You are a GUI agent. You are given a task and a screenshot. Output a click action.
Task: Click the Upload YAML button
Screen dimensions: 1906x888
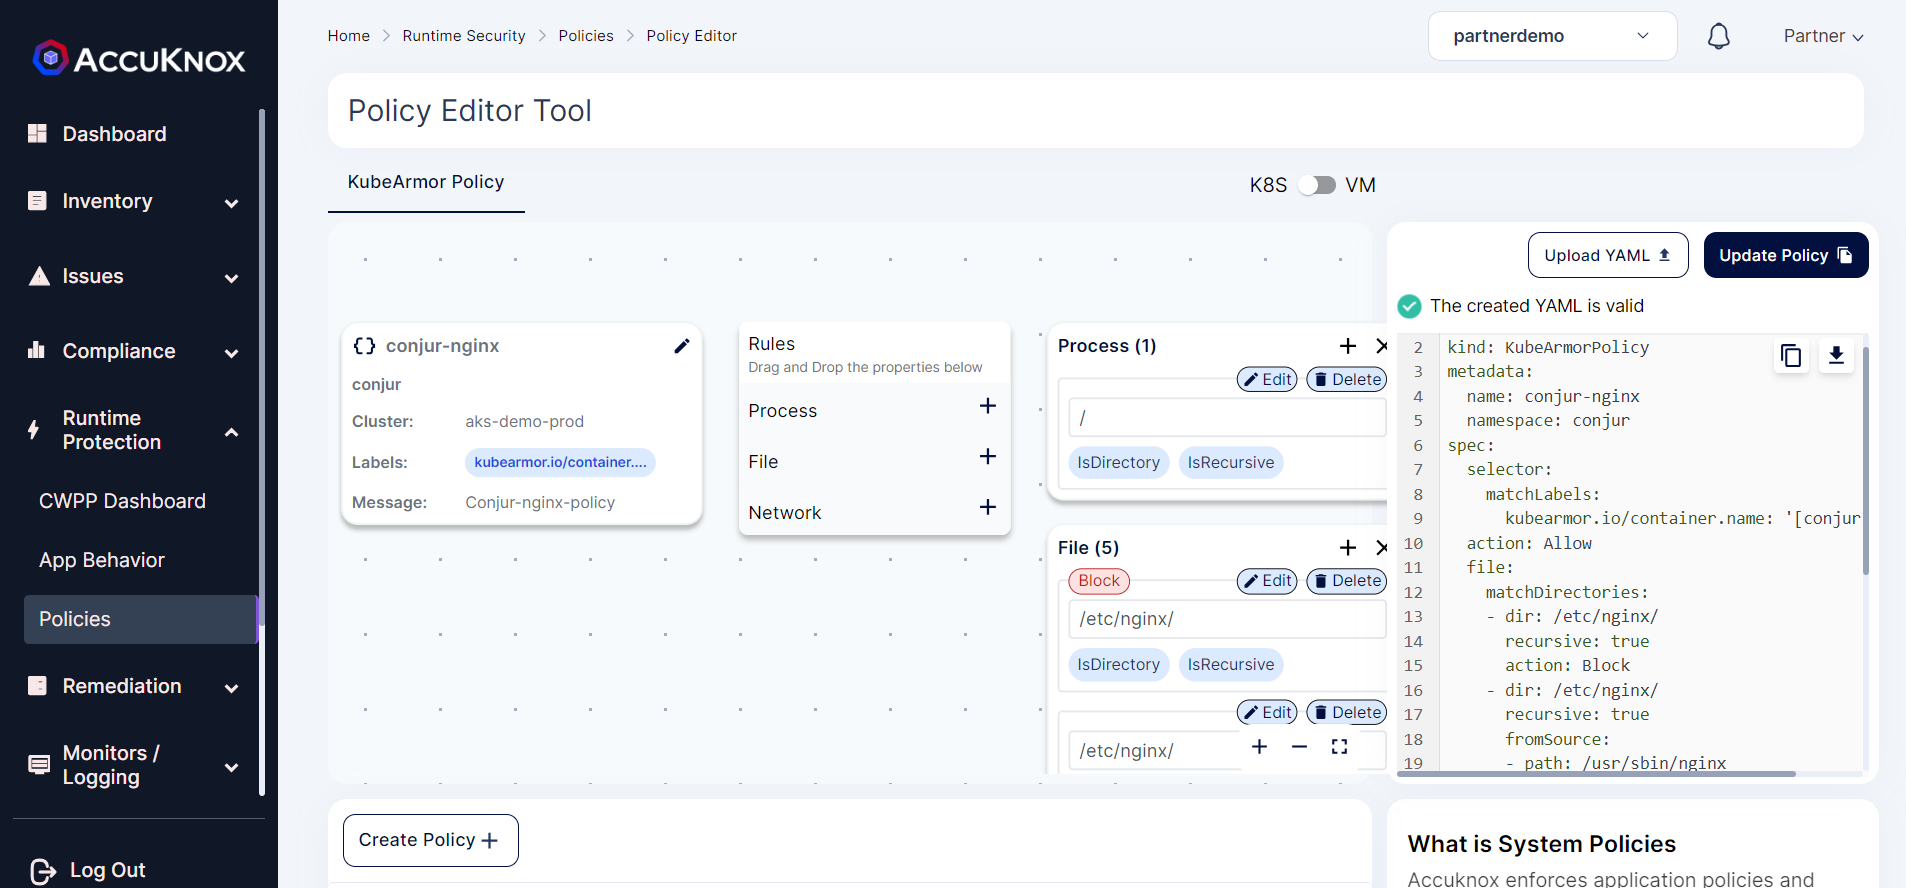coord(1607,256)
